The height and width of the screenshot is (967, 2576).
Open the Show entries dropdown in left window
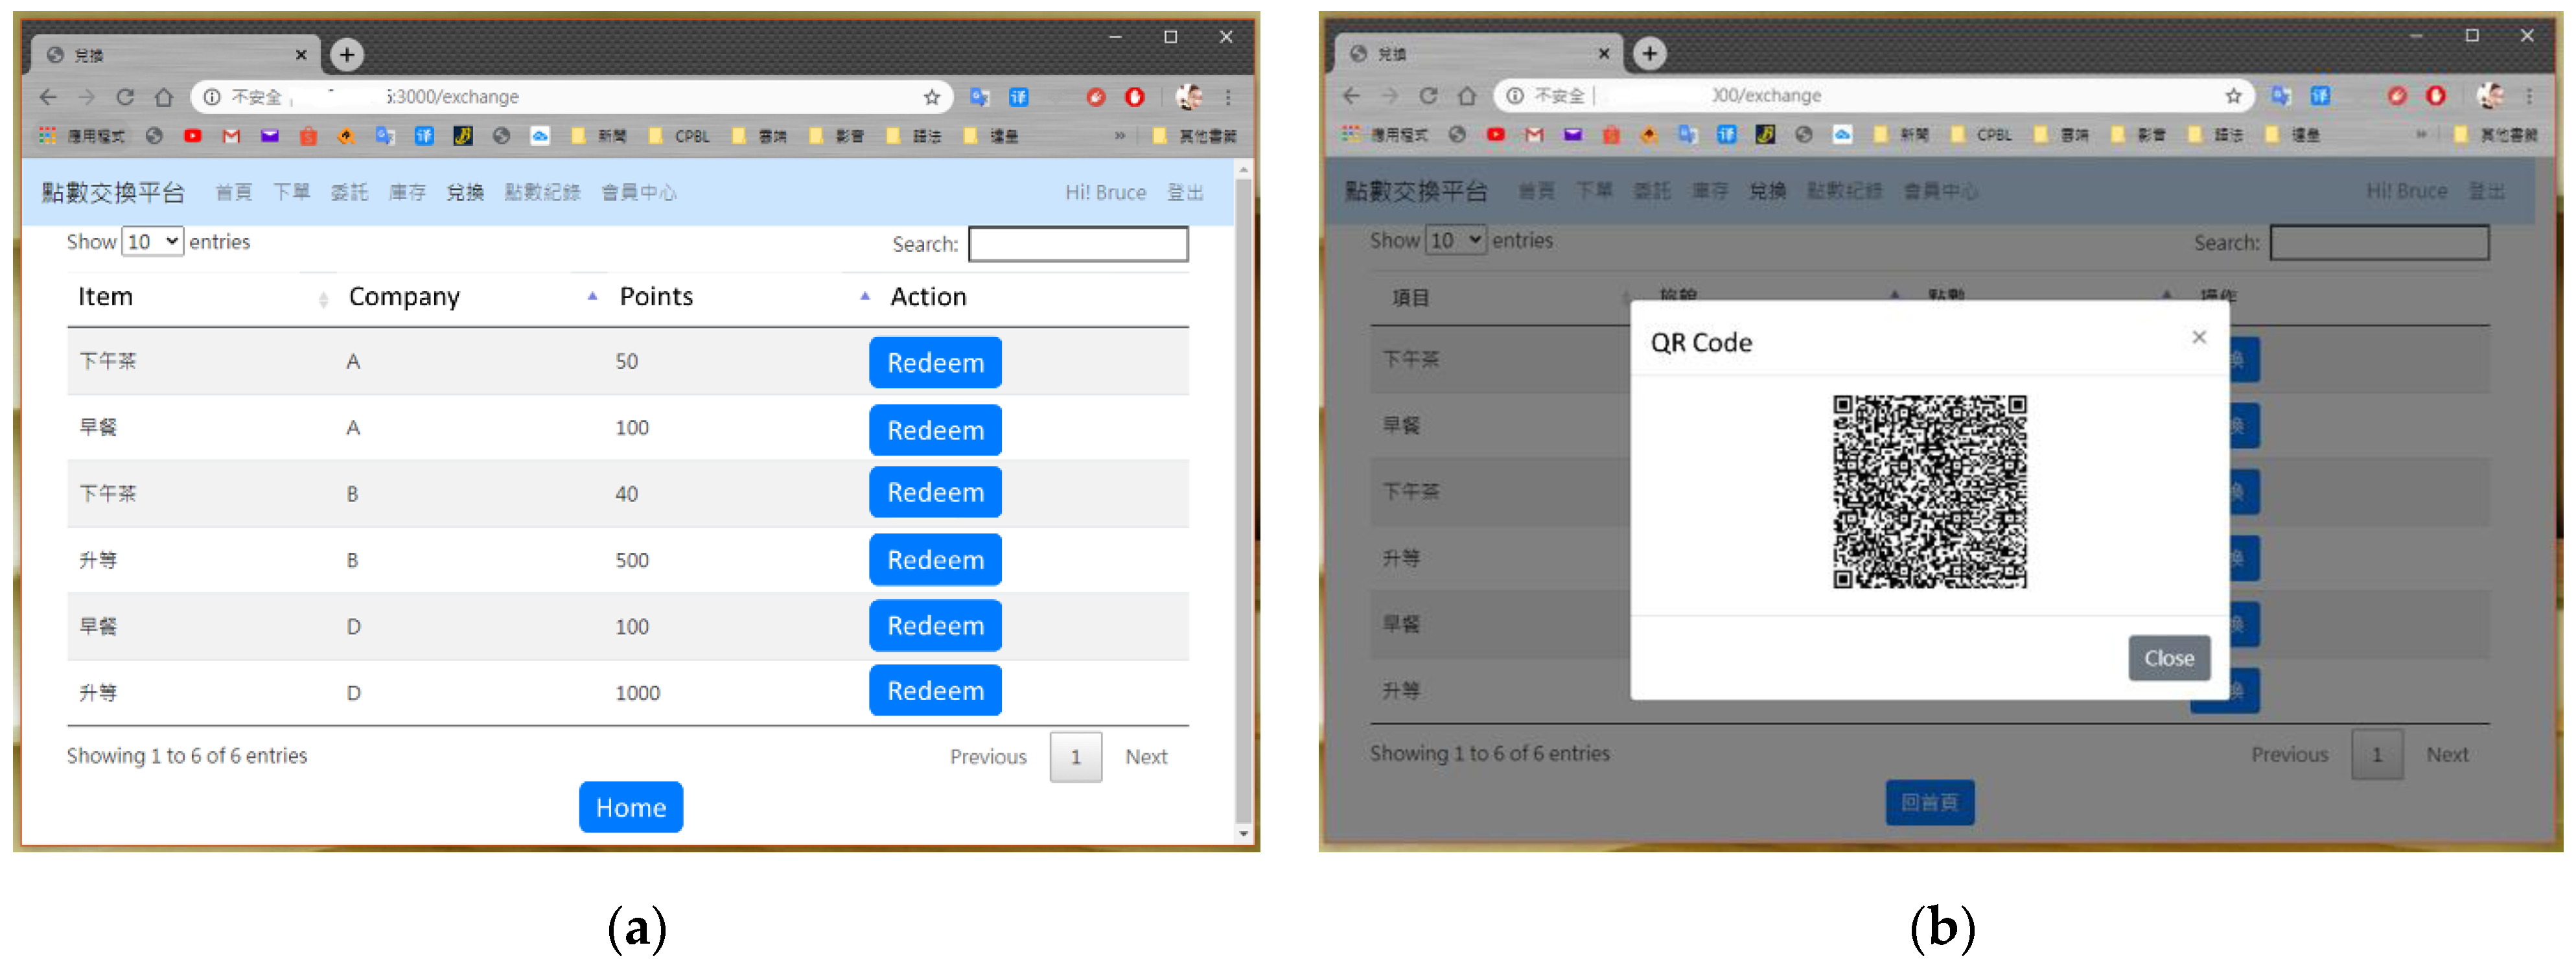(x=152, y=241)
